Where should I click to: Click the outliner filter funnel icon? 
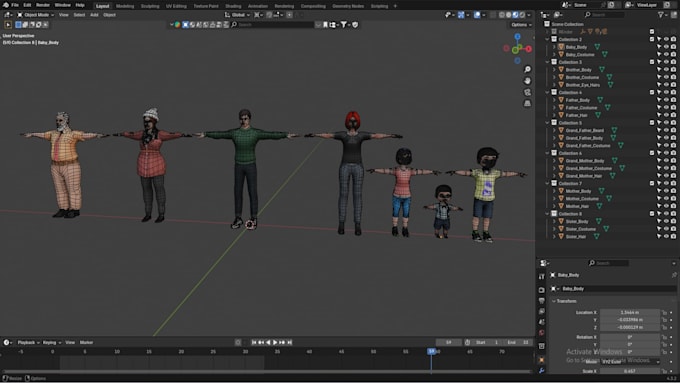pyautogui.click(x=661, y=15)
